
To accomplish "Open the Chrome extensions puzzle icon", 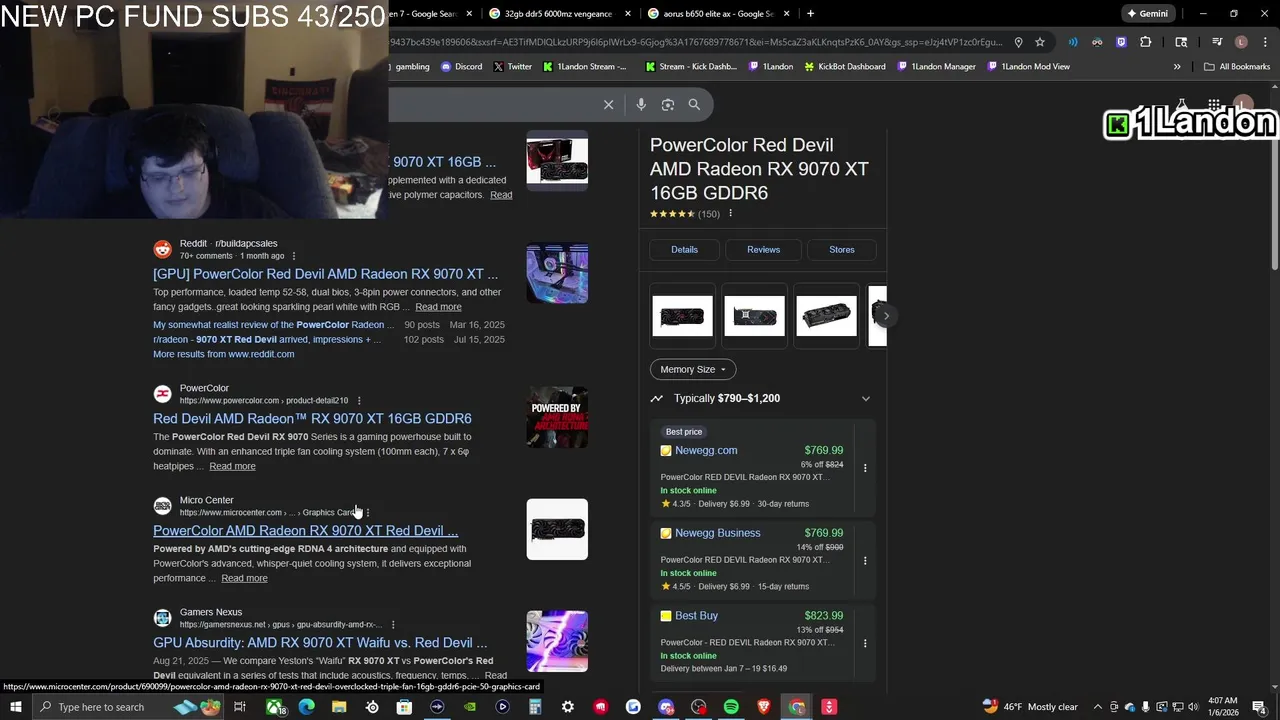I will click(1146, 42).
